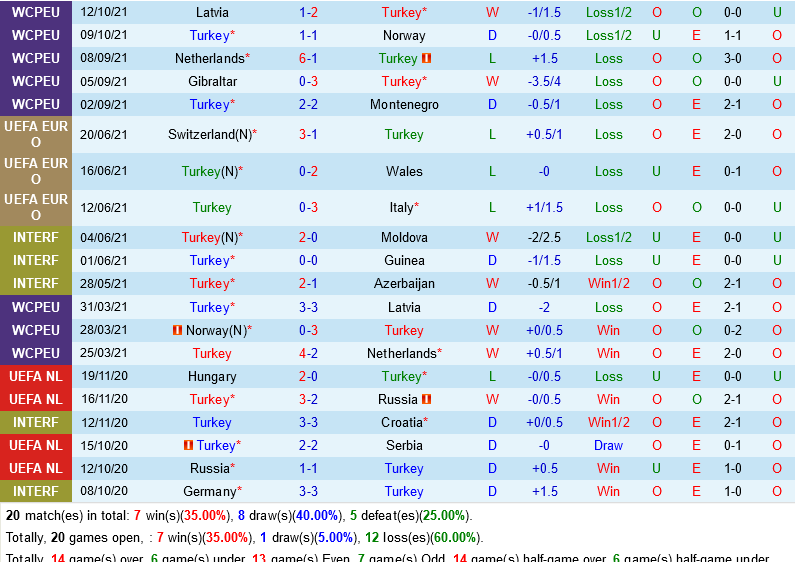Screen dimensions: 795x562
Task: Open Norway team in the 09/10/21 row
Action: click(x=404, y=36)
